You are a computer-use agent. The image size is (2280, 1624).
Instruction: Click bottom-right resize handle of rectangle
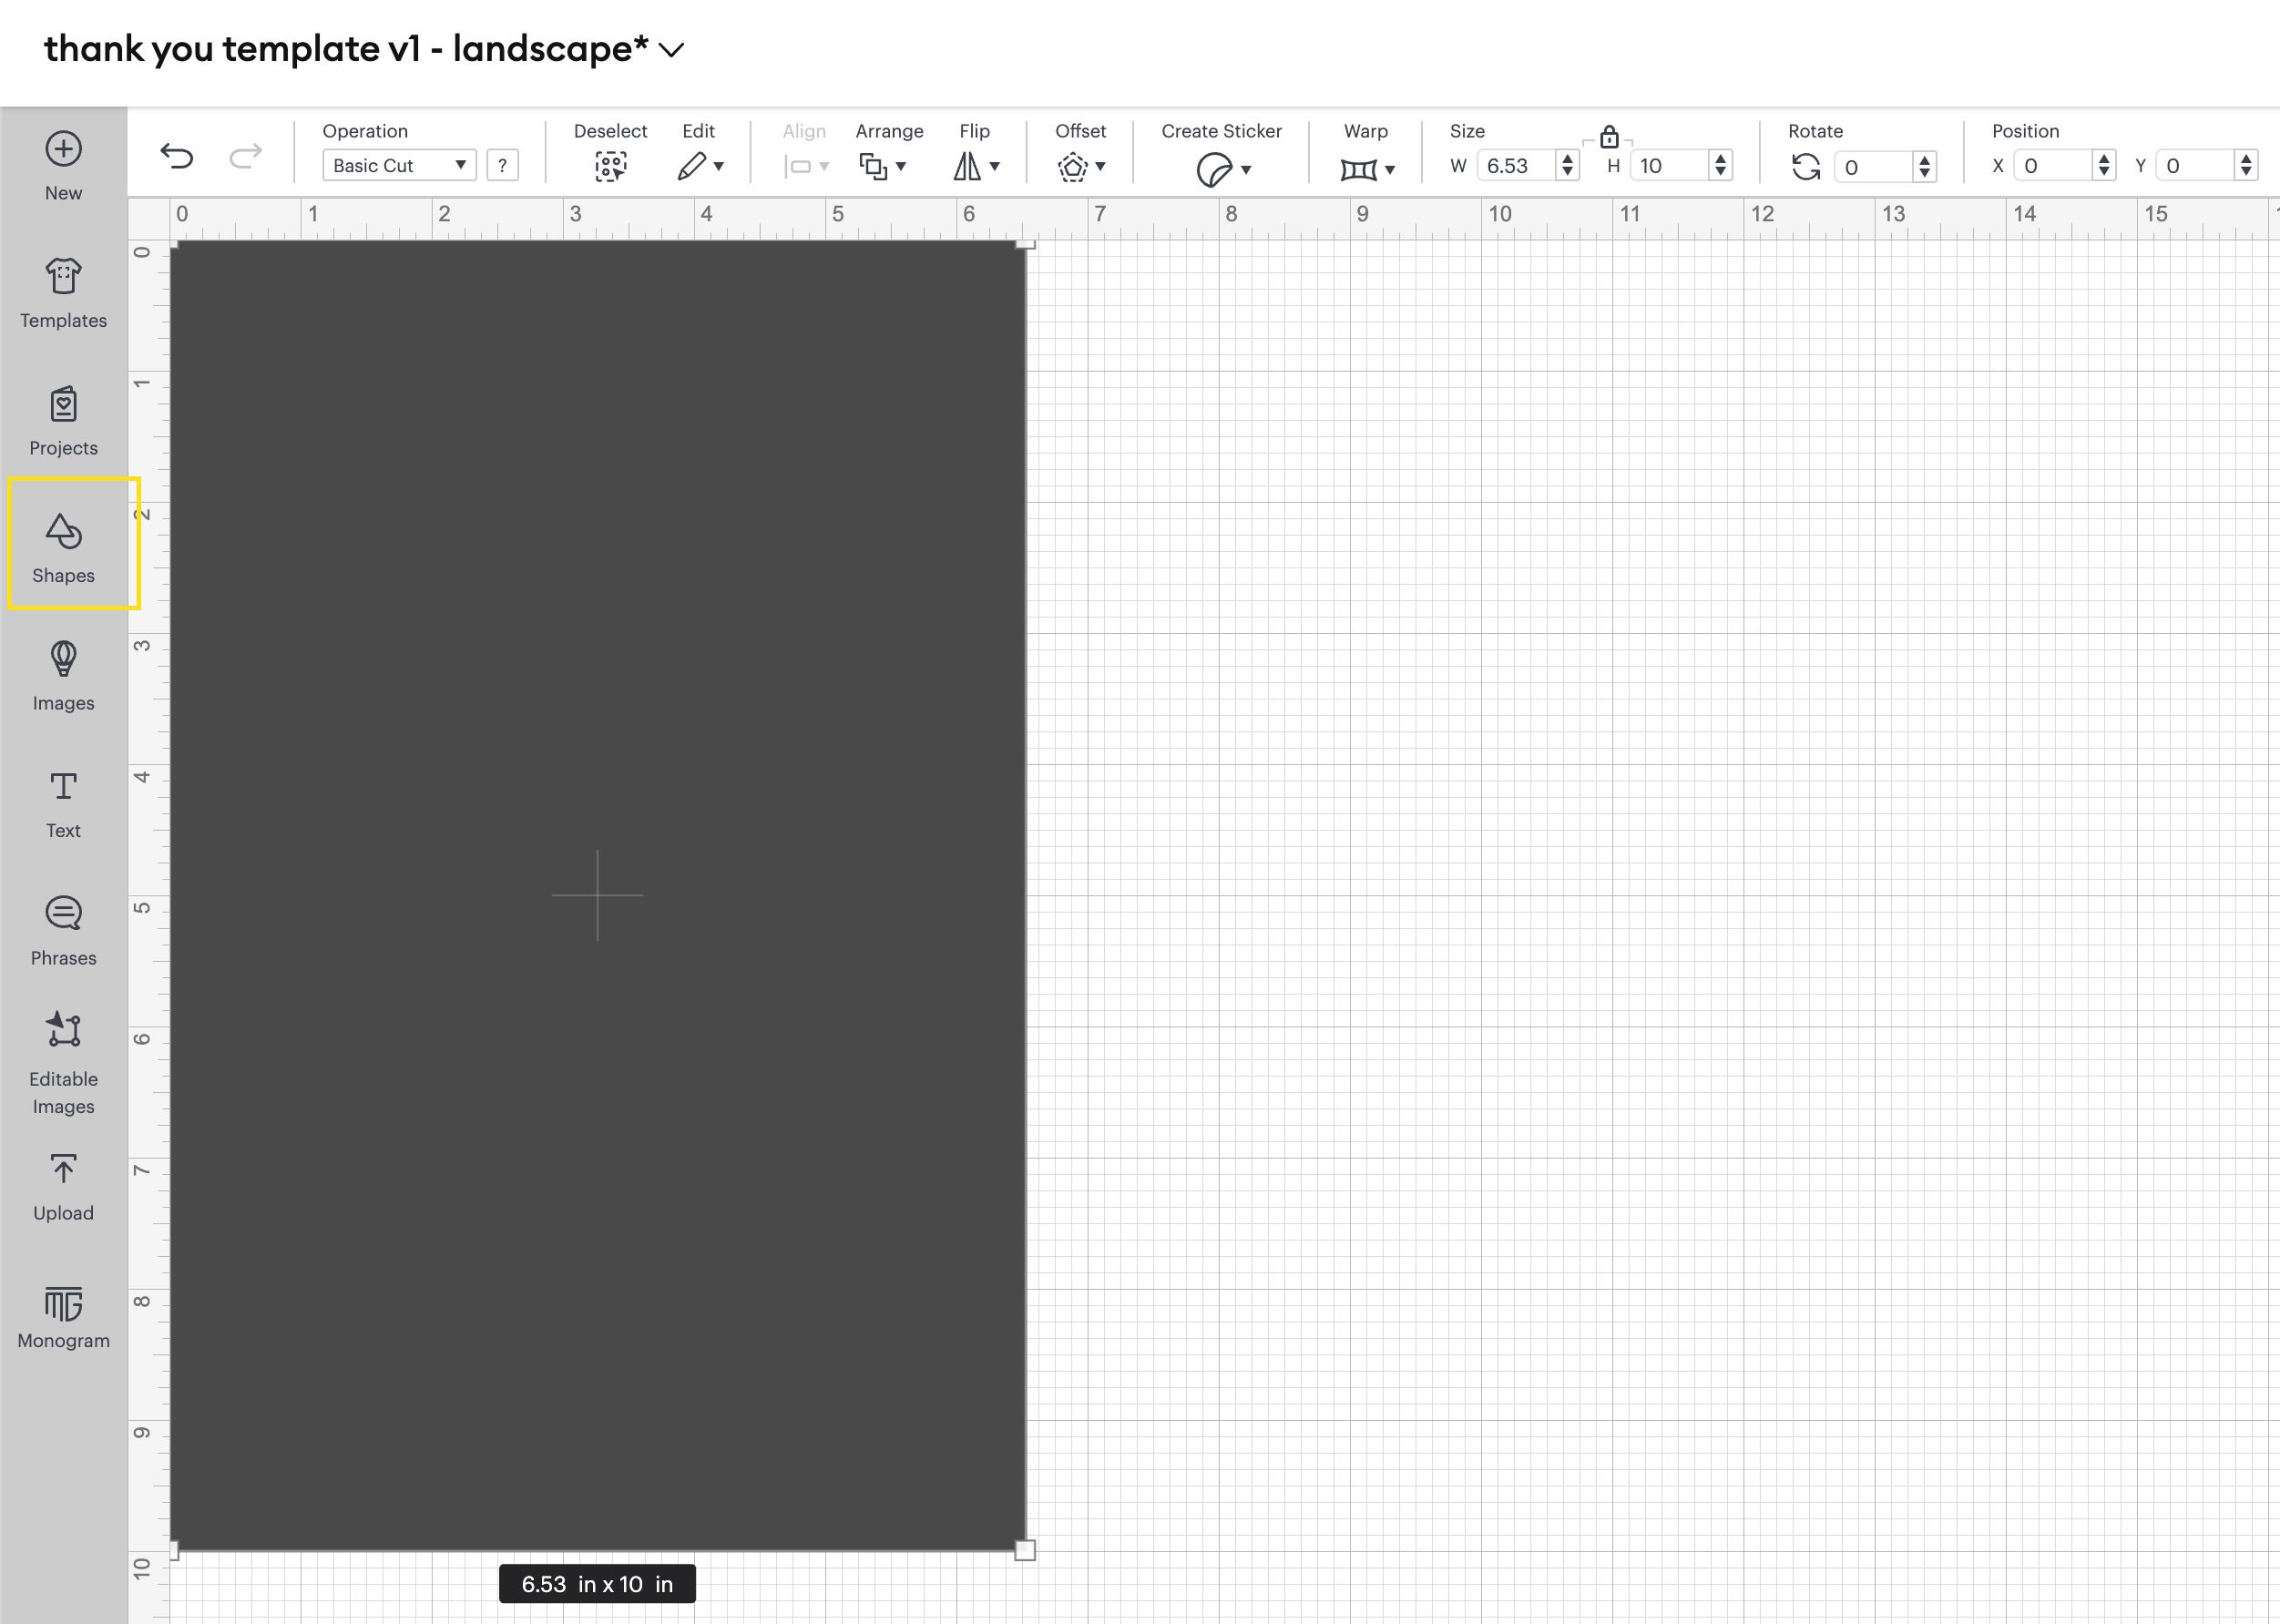point(1024,1550)
